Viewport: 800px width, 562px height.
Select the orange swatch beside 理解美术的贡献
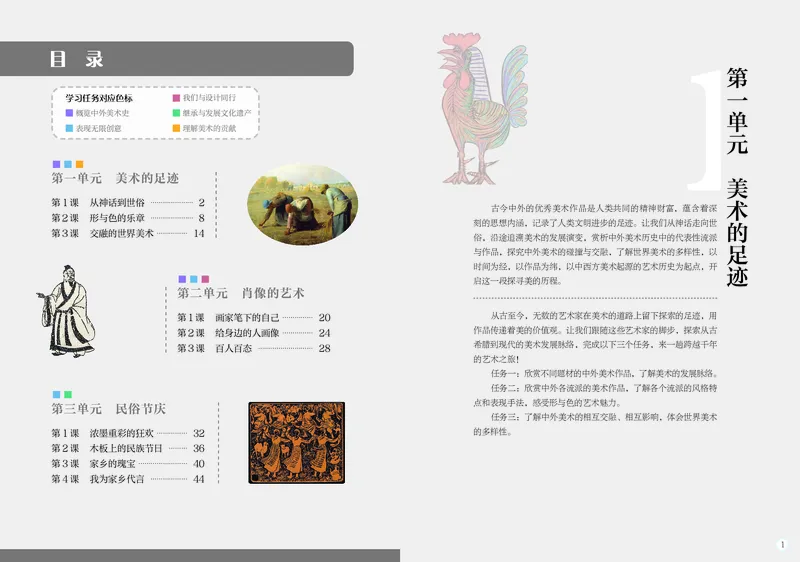[177, 129]
